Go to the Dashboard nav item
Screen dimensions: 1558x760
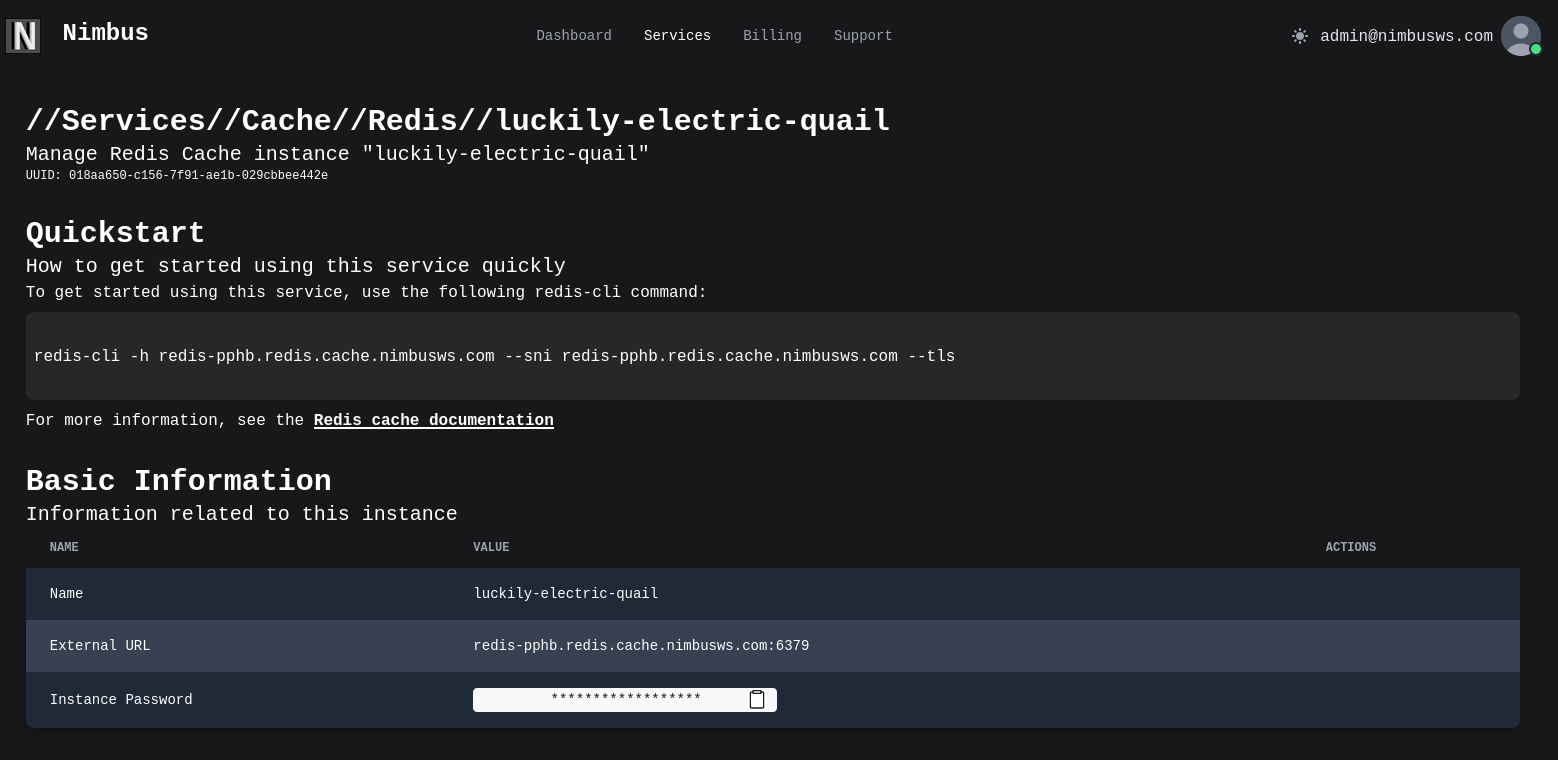[574, 36]
